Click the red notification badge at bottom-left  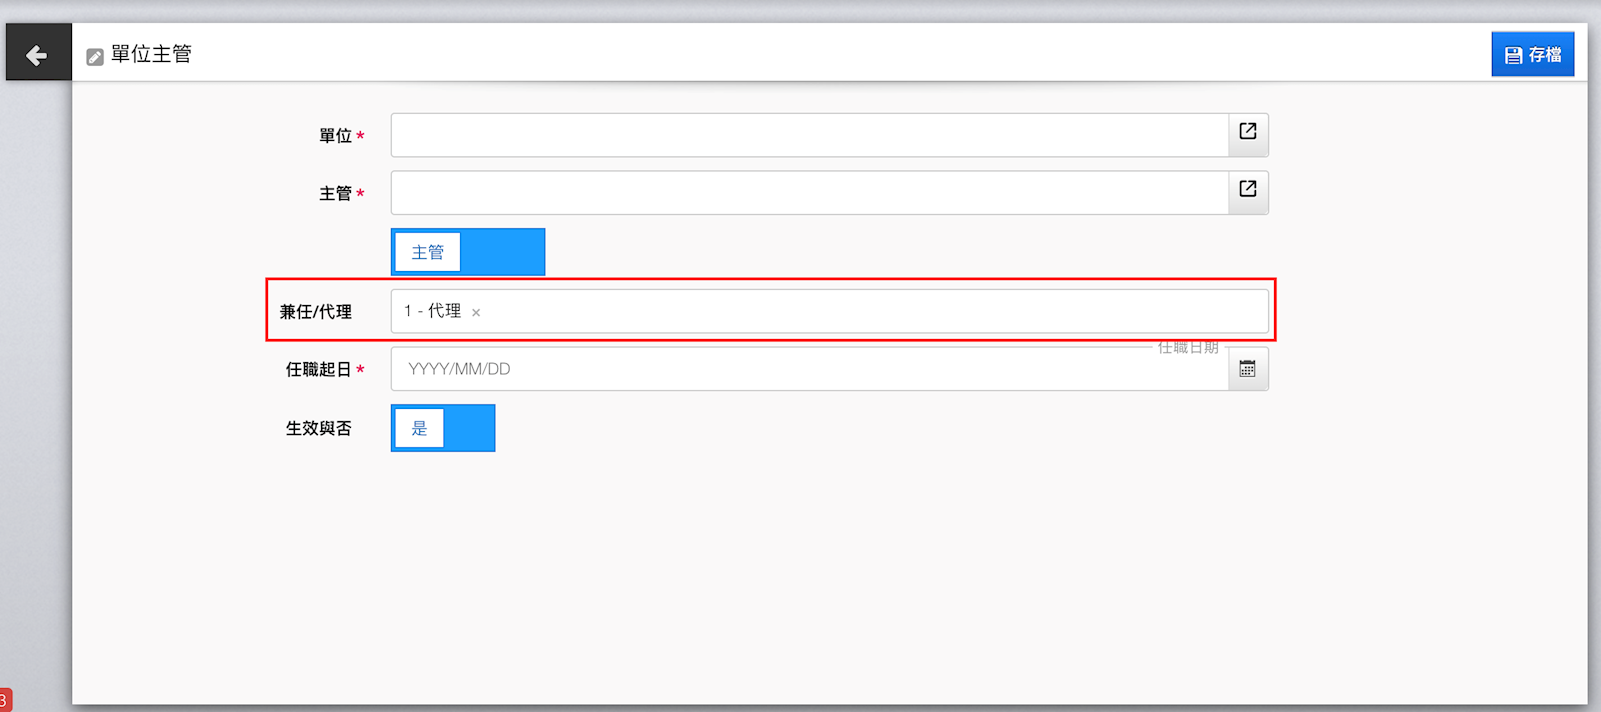pyautogui.click(x=5, y=700)
